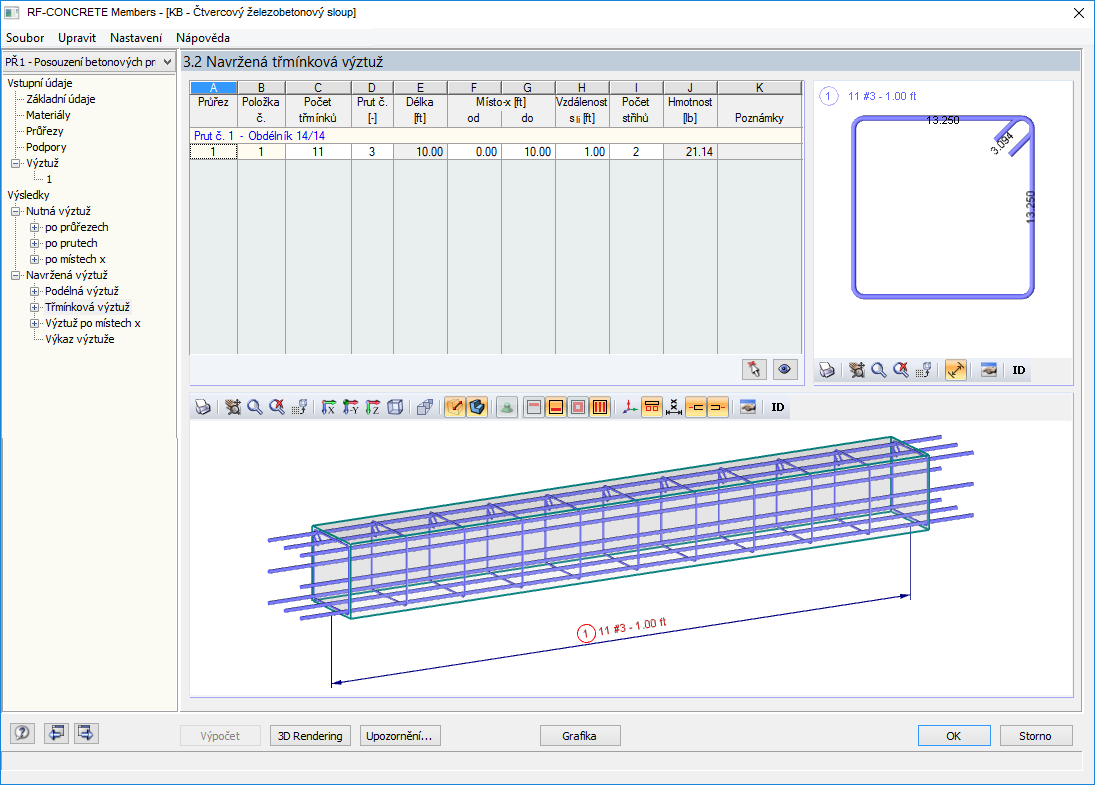Select the magnifier zoom tool in 3D toolbar
The height and width of the screenshot is (785, 1095).
point(255,407)
